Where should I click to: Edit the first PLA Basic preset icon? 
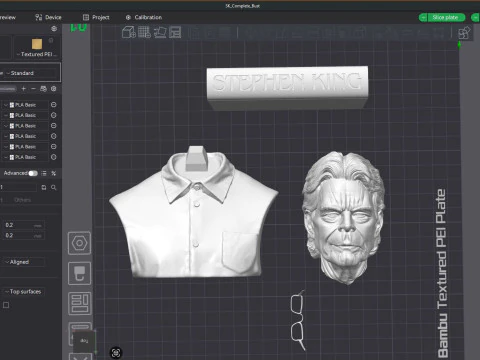click(53, 105)
